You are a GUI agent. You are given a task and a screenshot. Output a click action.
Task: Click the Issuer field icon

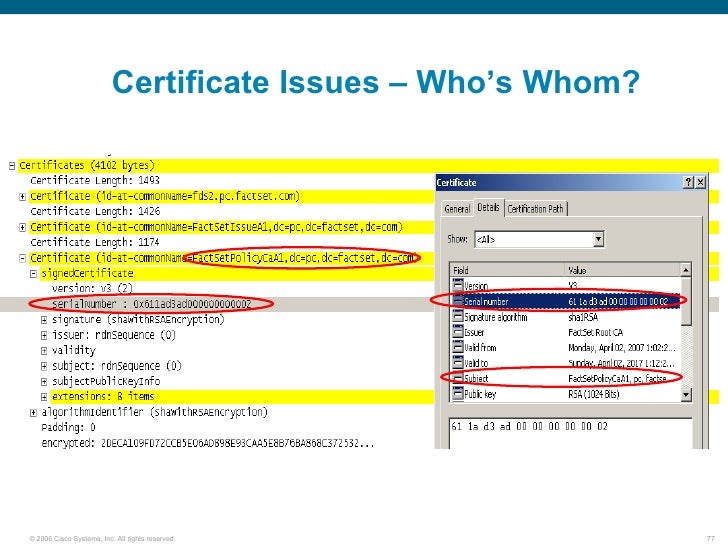point(458,332)
